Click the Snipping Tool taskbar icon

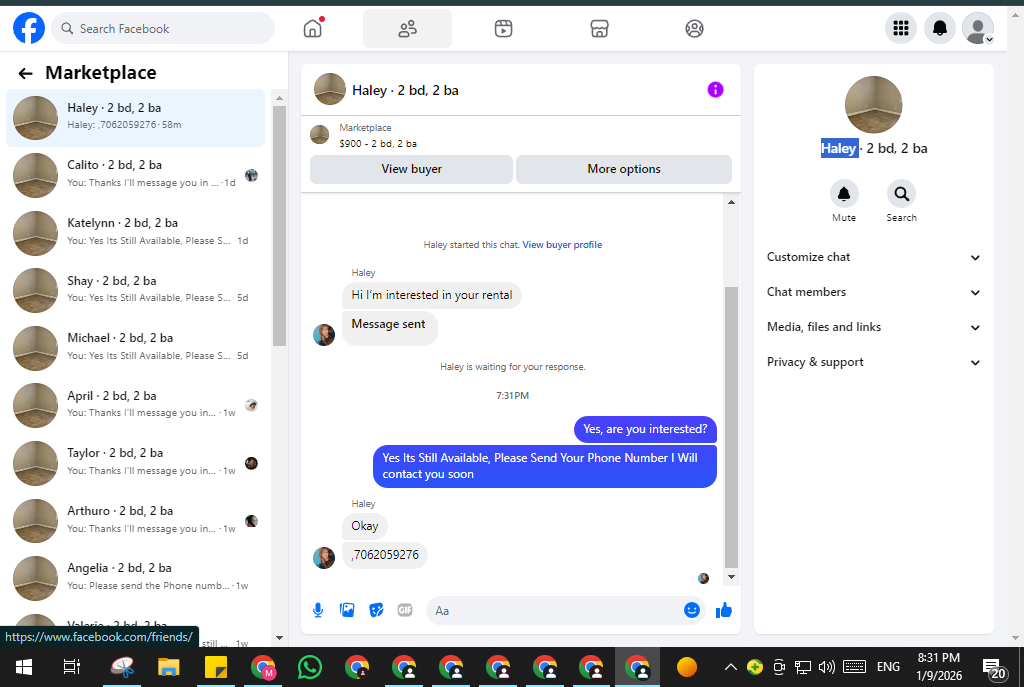pyautogui.click(x=122, y=667)
